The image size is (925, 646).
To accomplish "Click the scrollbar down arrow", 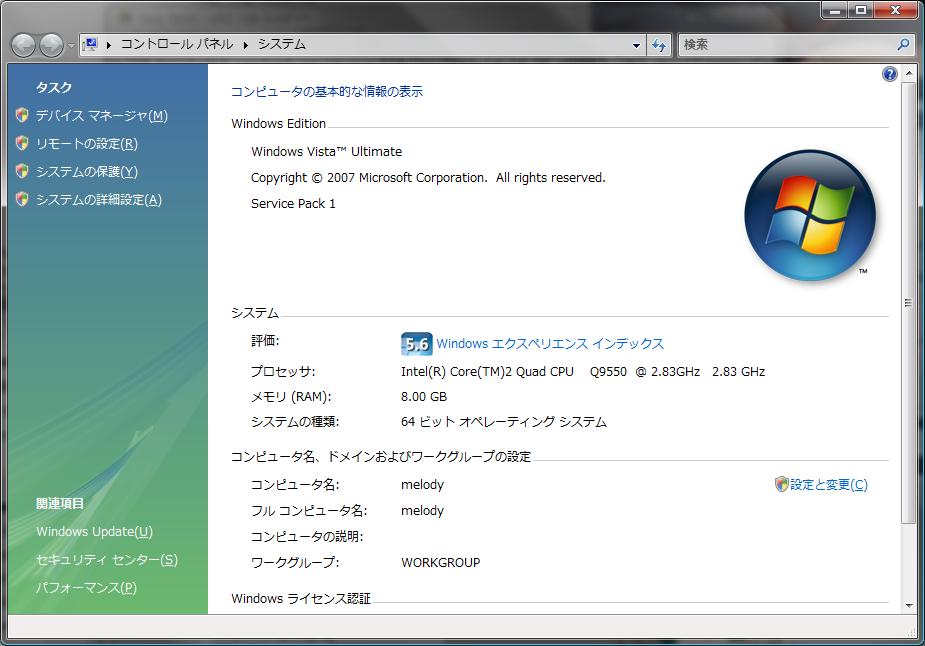I will coord(908,606).
